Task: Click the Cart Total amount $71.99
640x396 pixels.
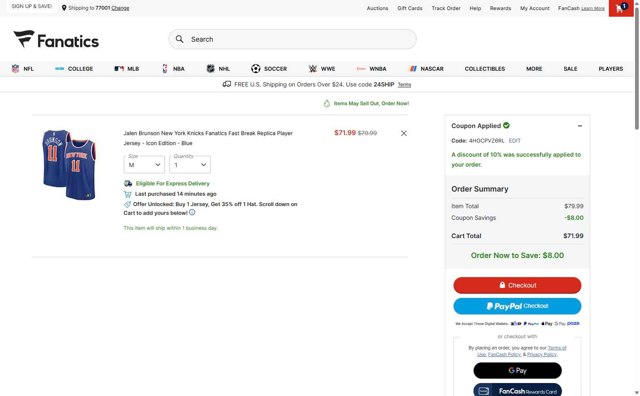Action: pos(573,236)
